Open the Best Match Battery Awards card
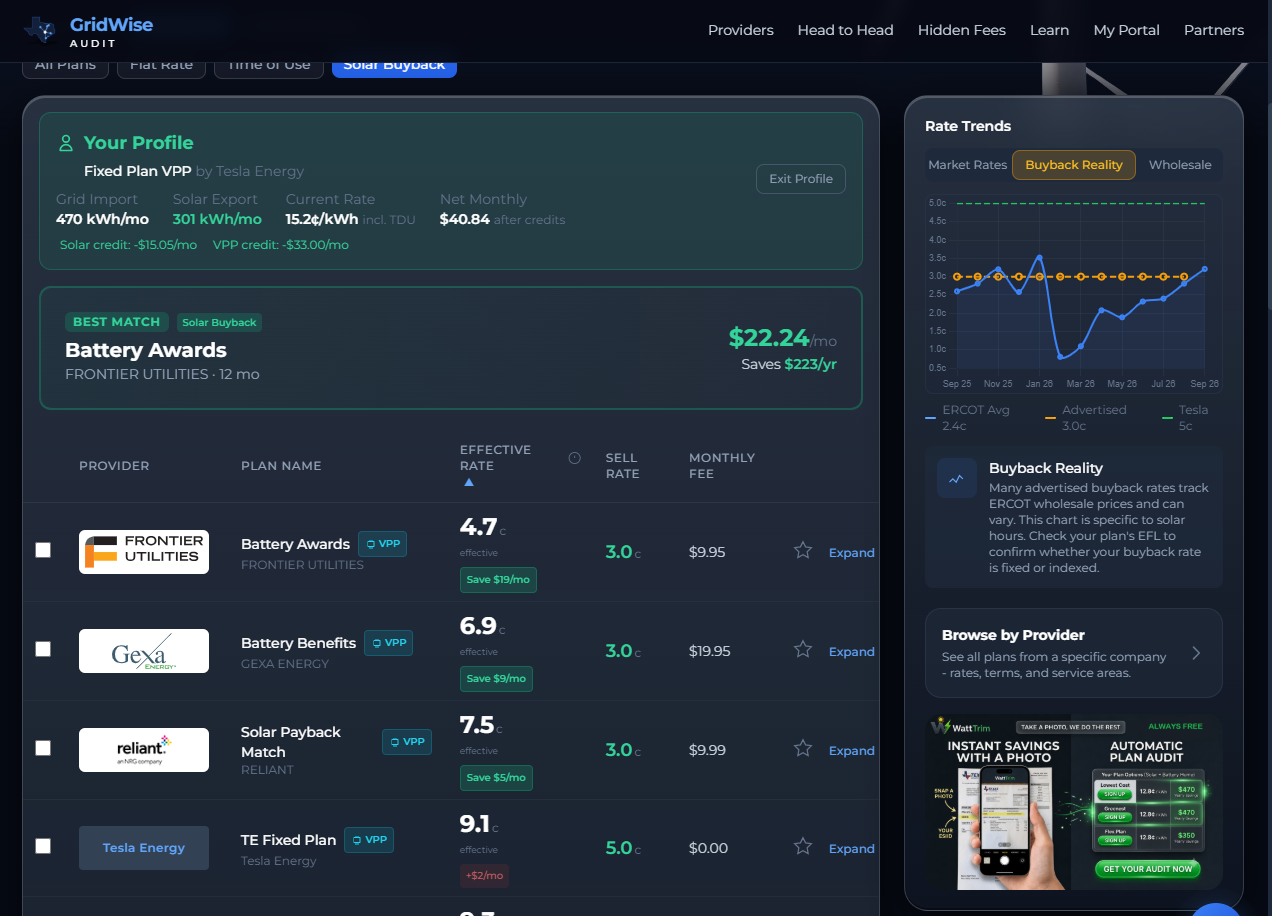1272x916 pixels. click(x=451, y=348)
